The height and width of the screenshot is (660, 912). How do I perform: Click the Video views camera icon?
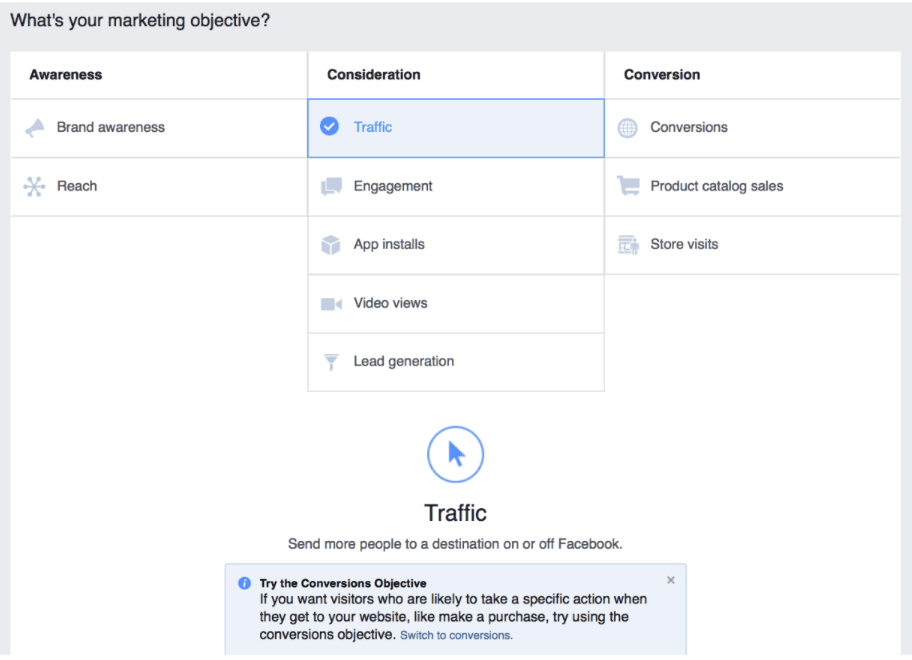[331, 304]
